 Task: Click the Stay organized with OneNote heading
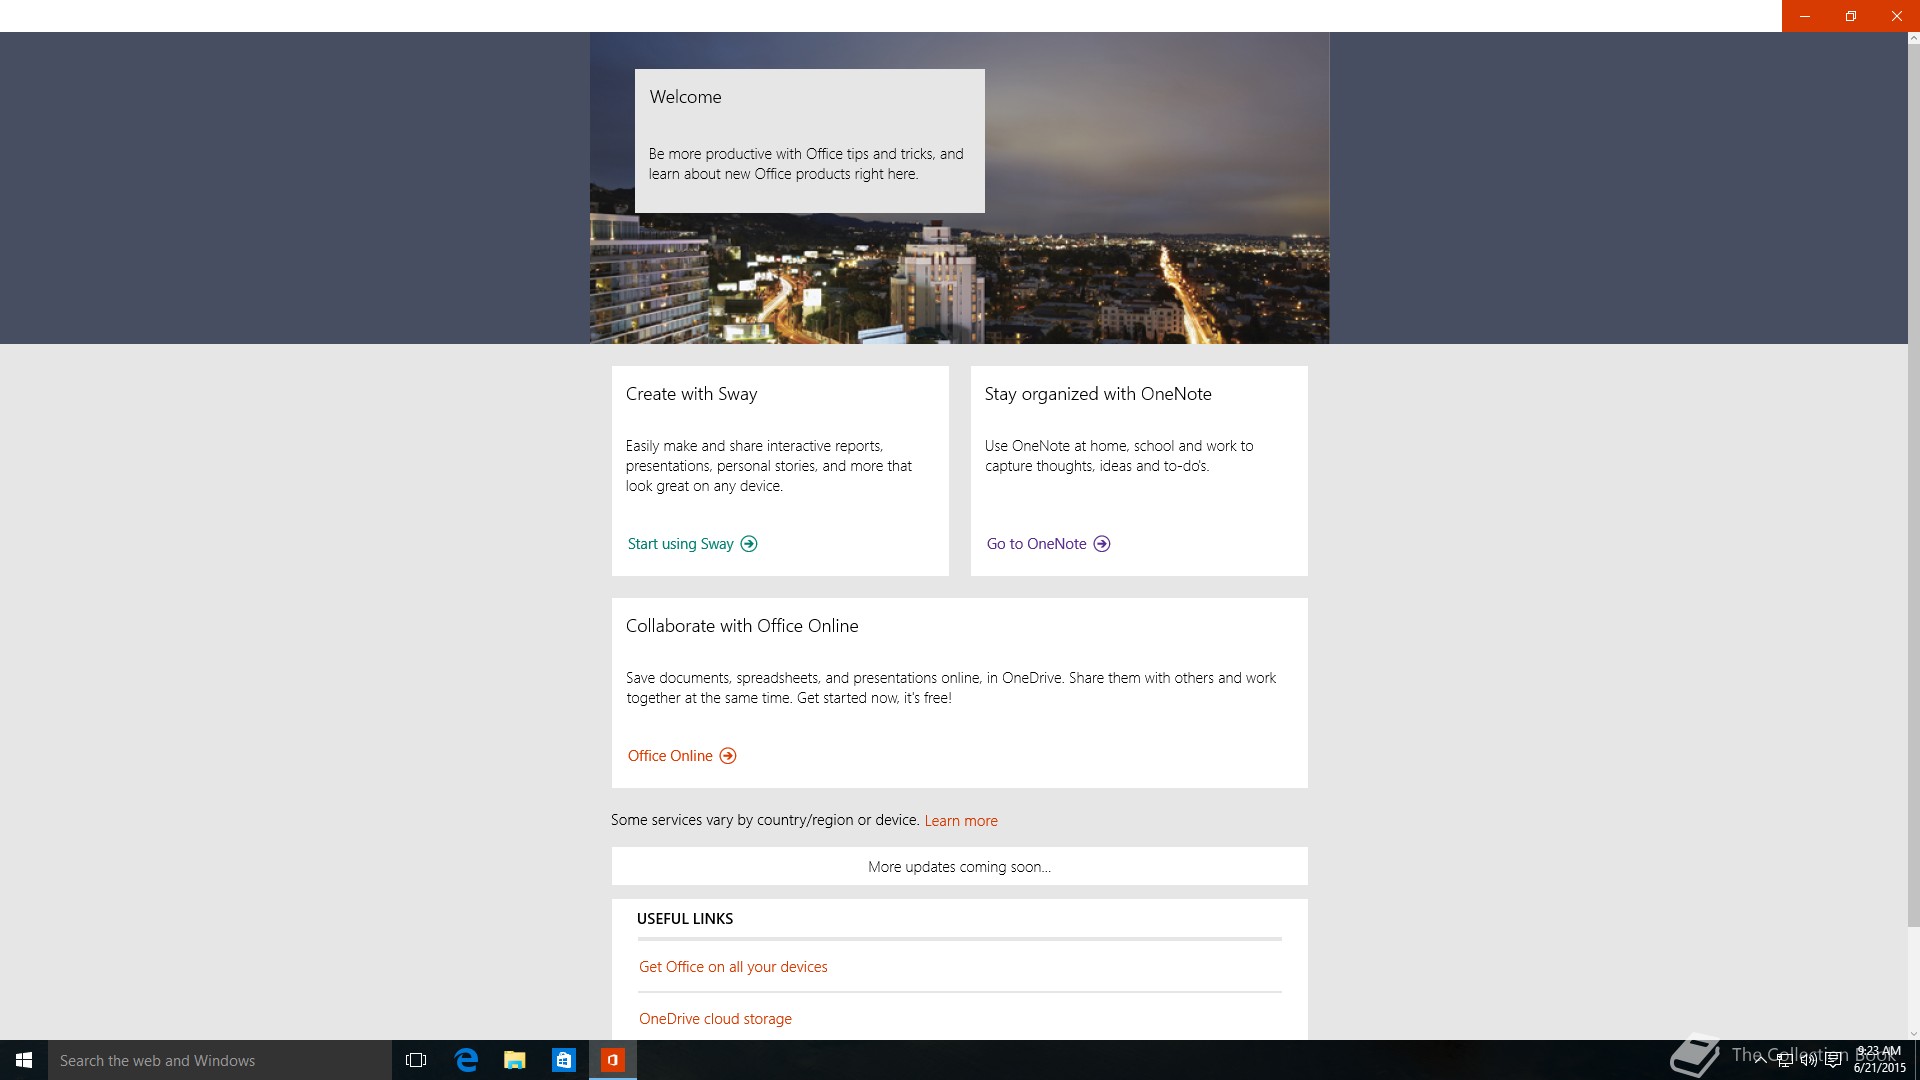point(1098,394)
